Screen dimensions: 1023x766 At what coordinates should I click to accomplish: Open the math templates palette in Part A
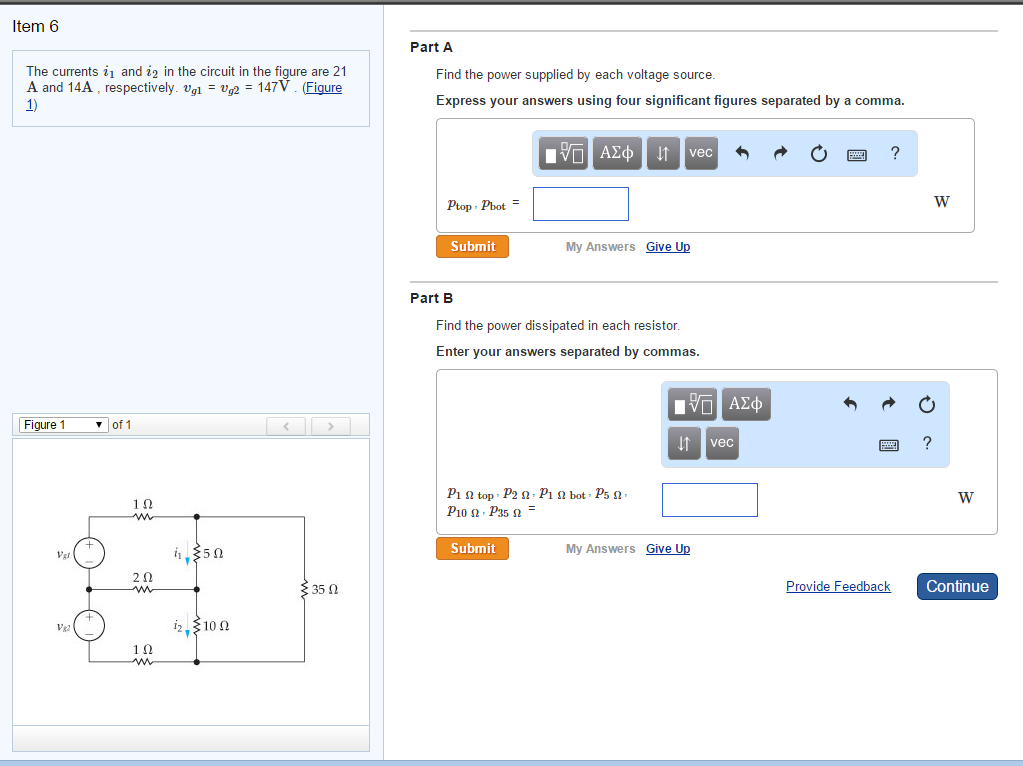pyautogui.click(x=561, y=152)
